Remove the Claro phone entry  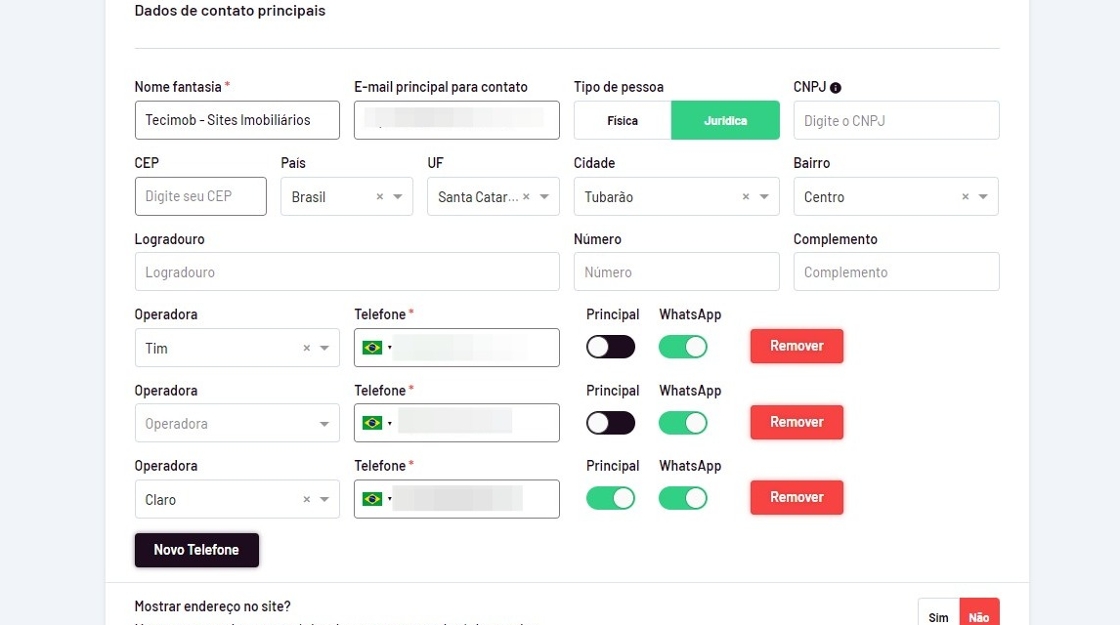796,497
